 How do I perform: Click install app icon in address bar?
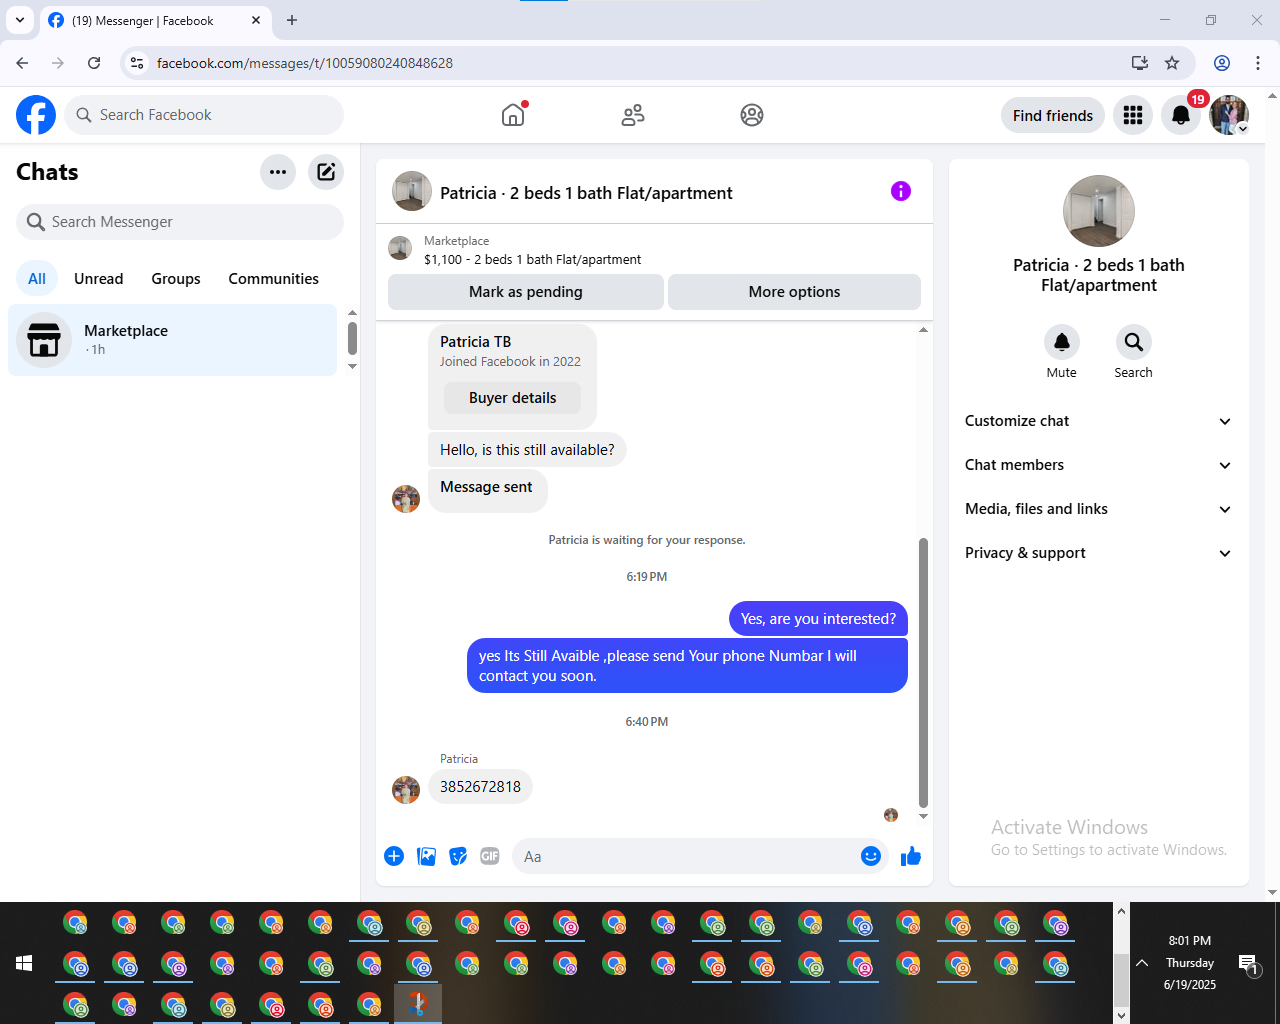pos(1139,63)
